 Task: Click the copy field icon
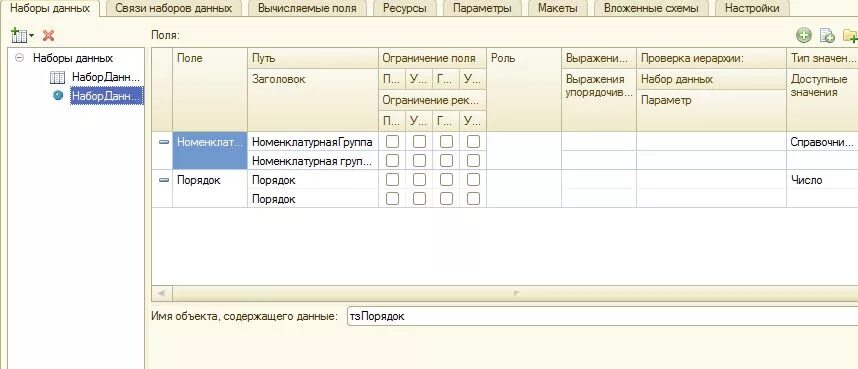827,36
